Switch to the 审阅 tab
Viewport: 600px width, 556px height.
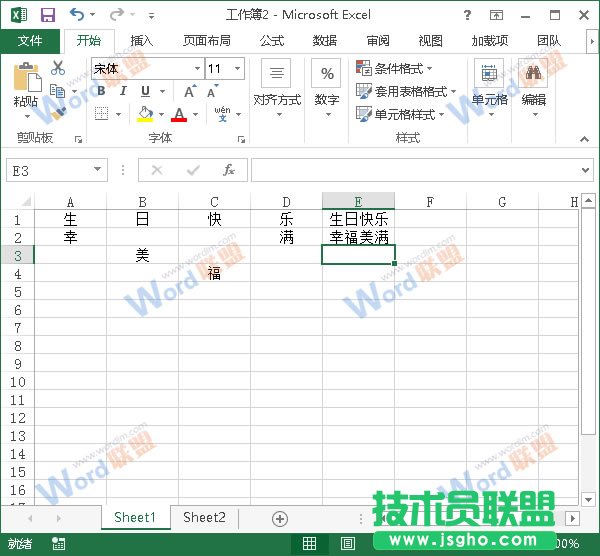coord(378,41)
